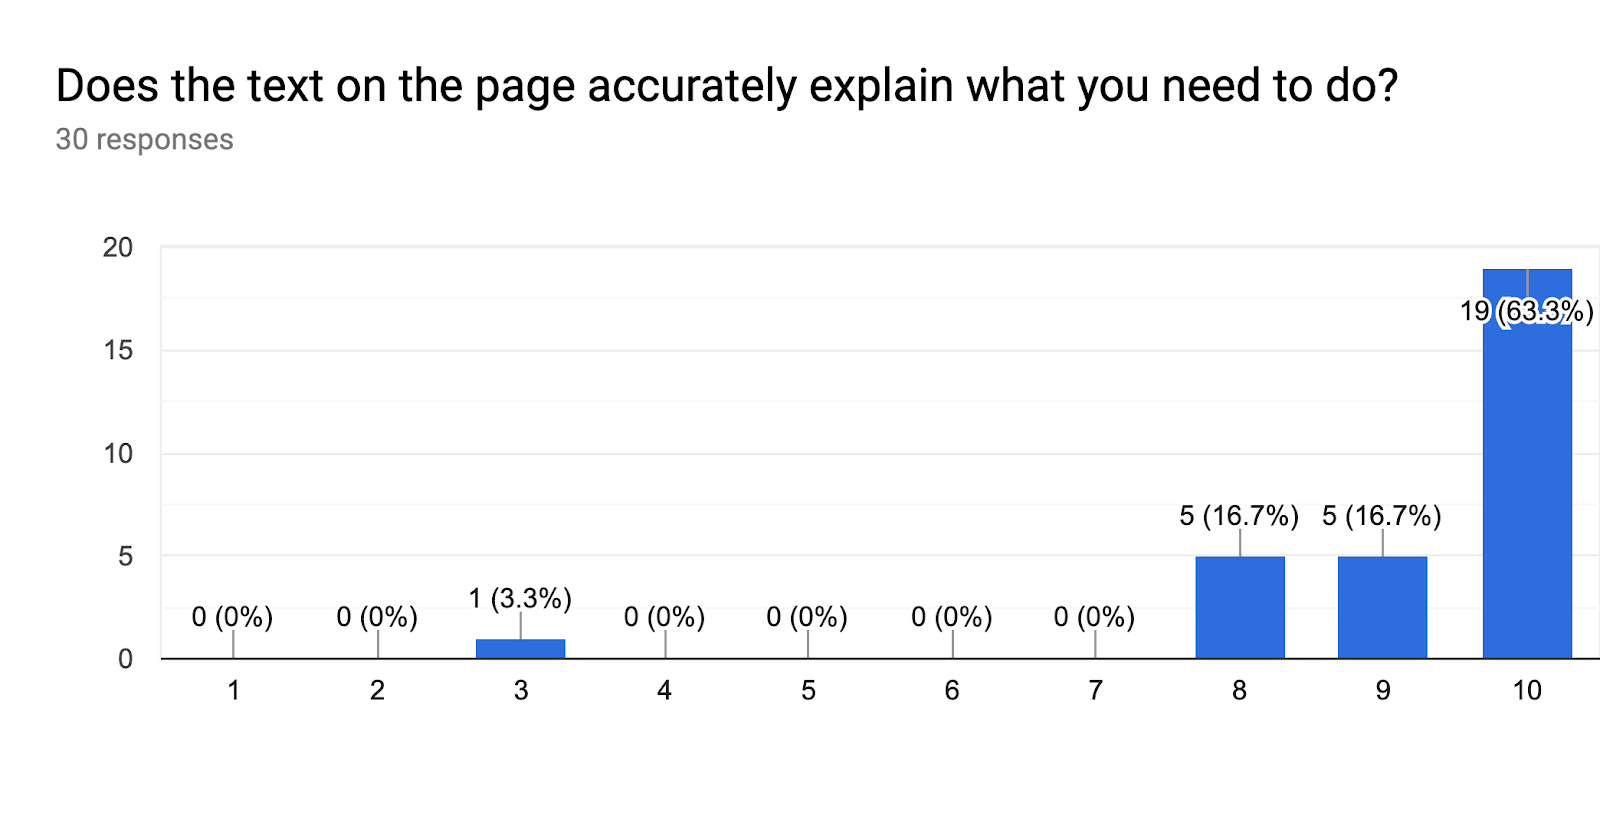1600x830 pixels.
Task: Select the blue bar above rating 8
Action: (1240, 607)
